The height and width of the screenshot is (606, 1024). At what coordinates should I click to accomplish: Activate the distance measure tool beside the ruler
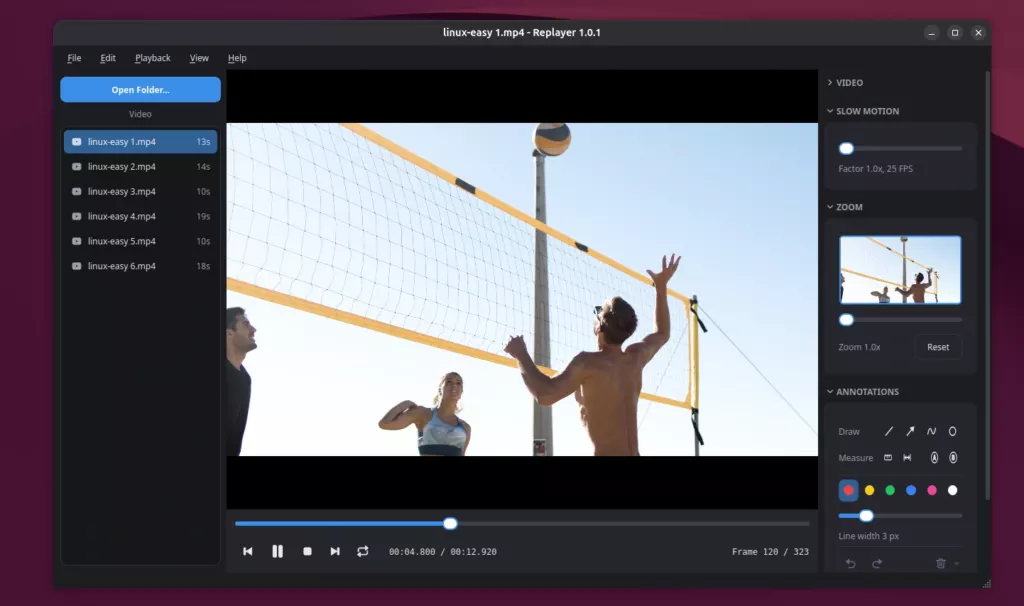point(907,458)
